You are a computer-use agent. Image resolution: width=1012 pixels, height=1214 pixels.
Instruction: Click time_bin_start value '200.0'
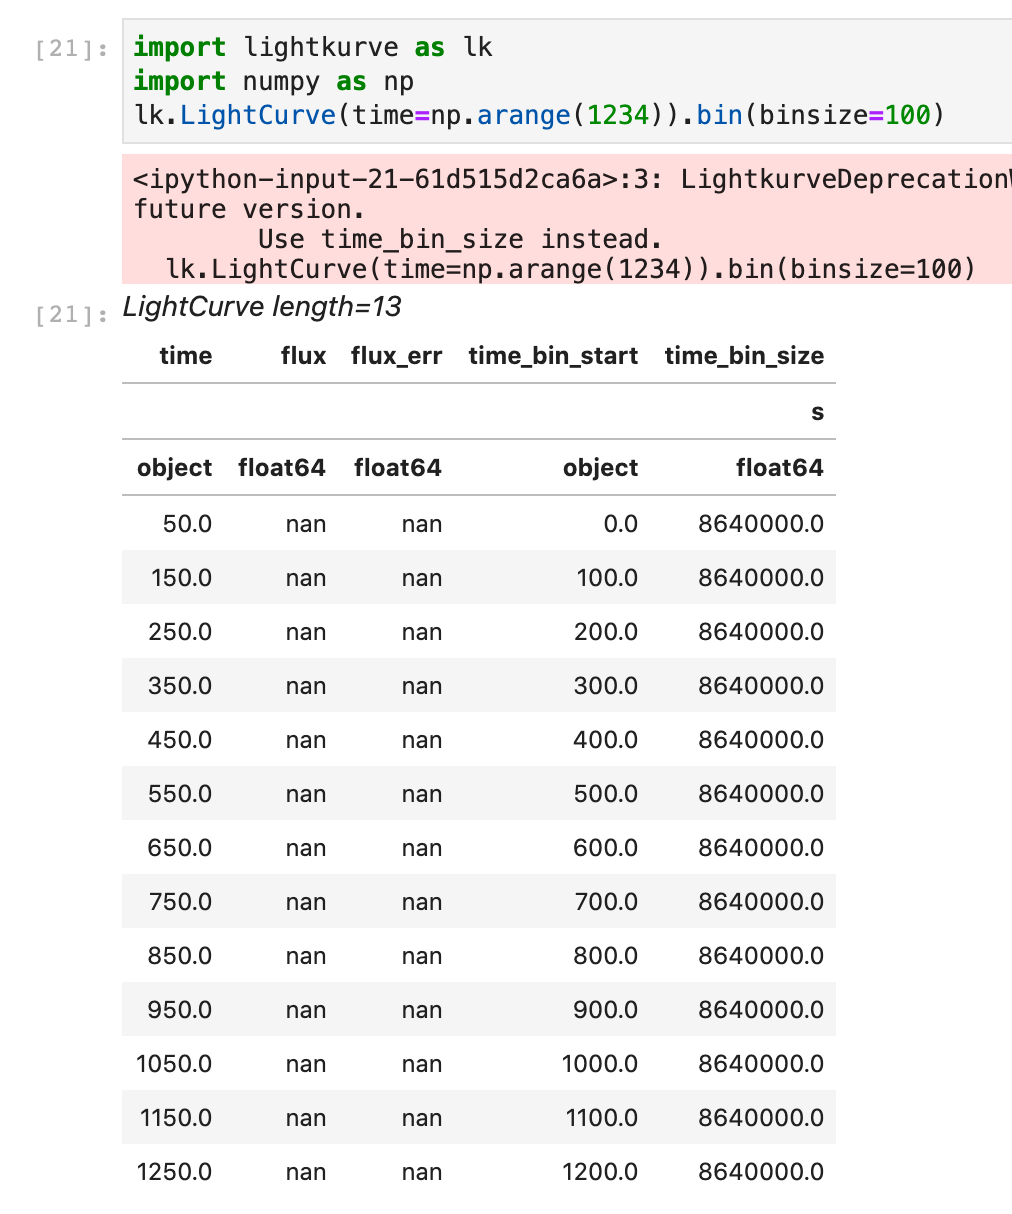[607, 632]
